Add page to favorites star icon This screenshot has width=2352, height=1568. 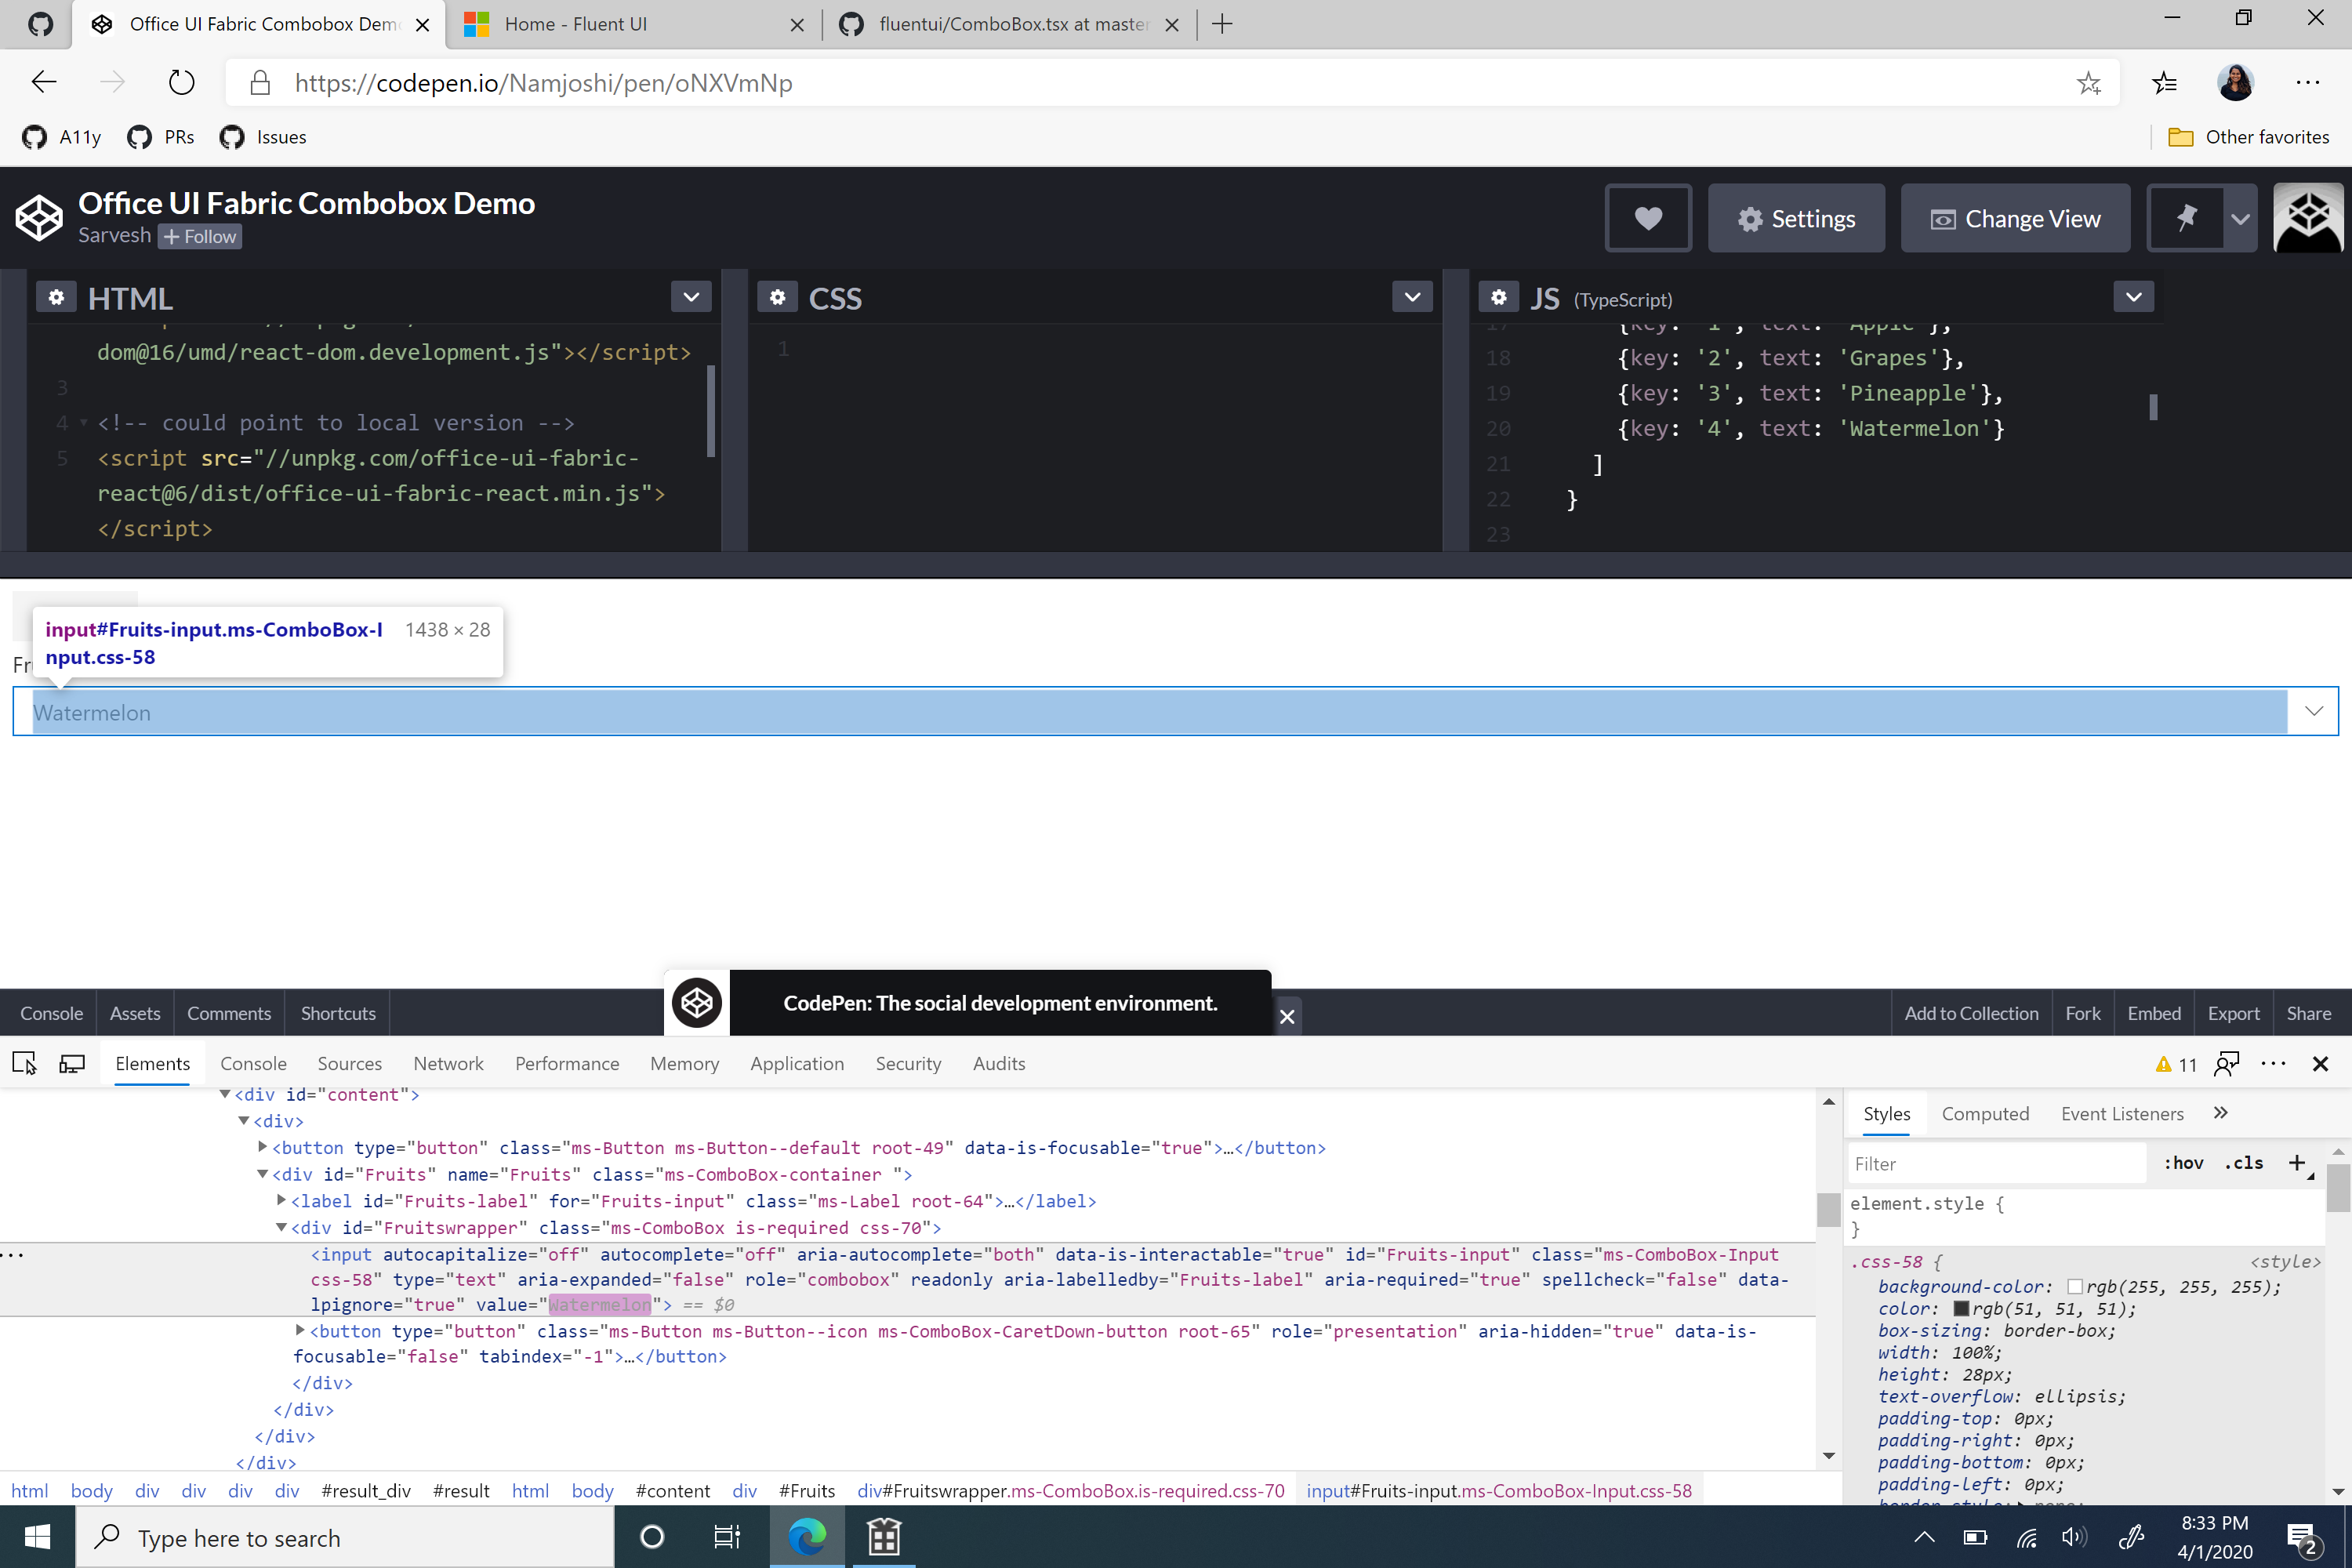coord(2088,83)
